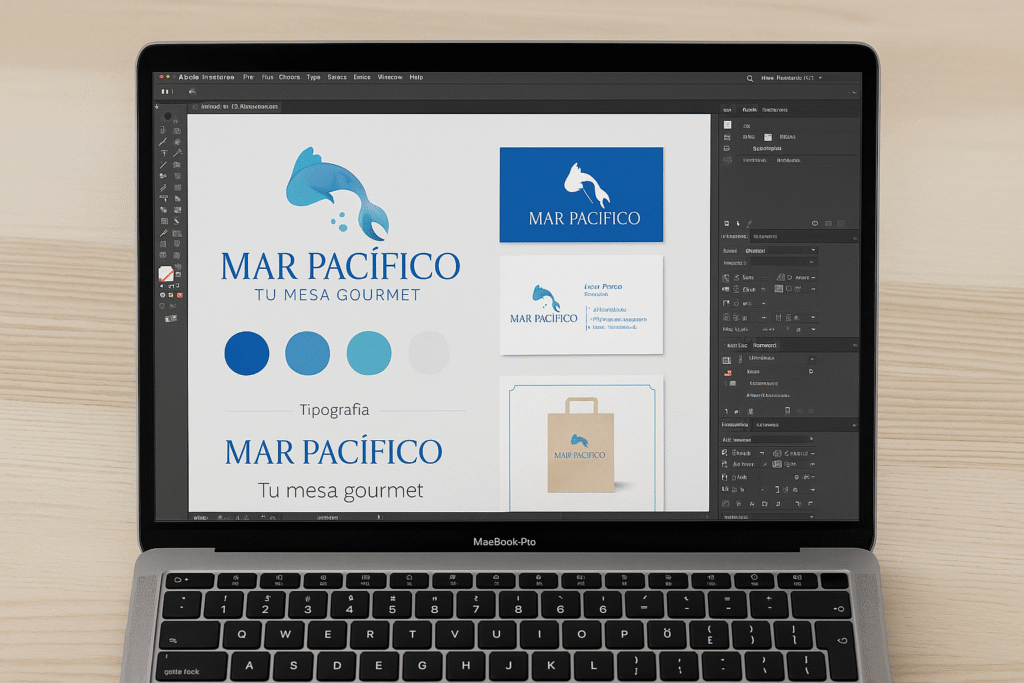Viewport: 1024px width, 683px height.
Task: Click the search magnifier icon in top bar
Action: point(749,77)
